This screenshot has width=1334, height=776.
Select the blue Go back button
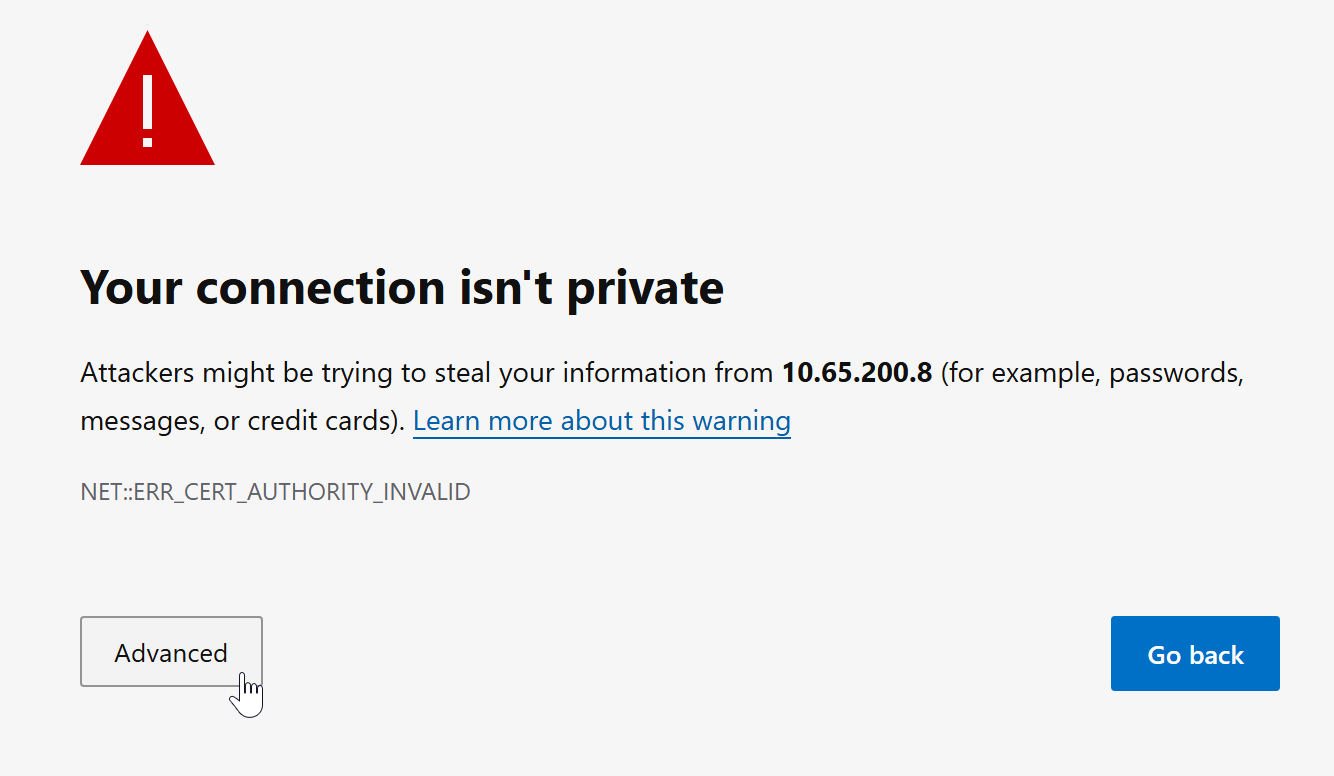(x=1195, y=654)
